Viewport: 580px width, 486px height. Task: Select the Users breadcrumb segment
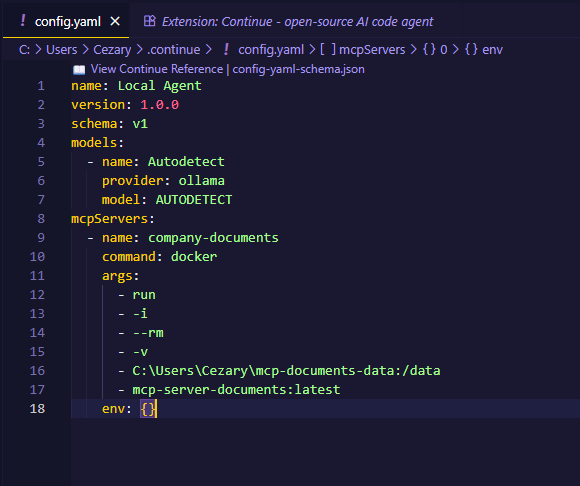(x=61, y=50)
